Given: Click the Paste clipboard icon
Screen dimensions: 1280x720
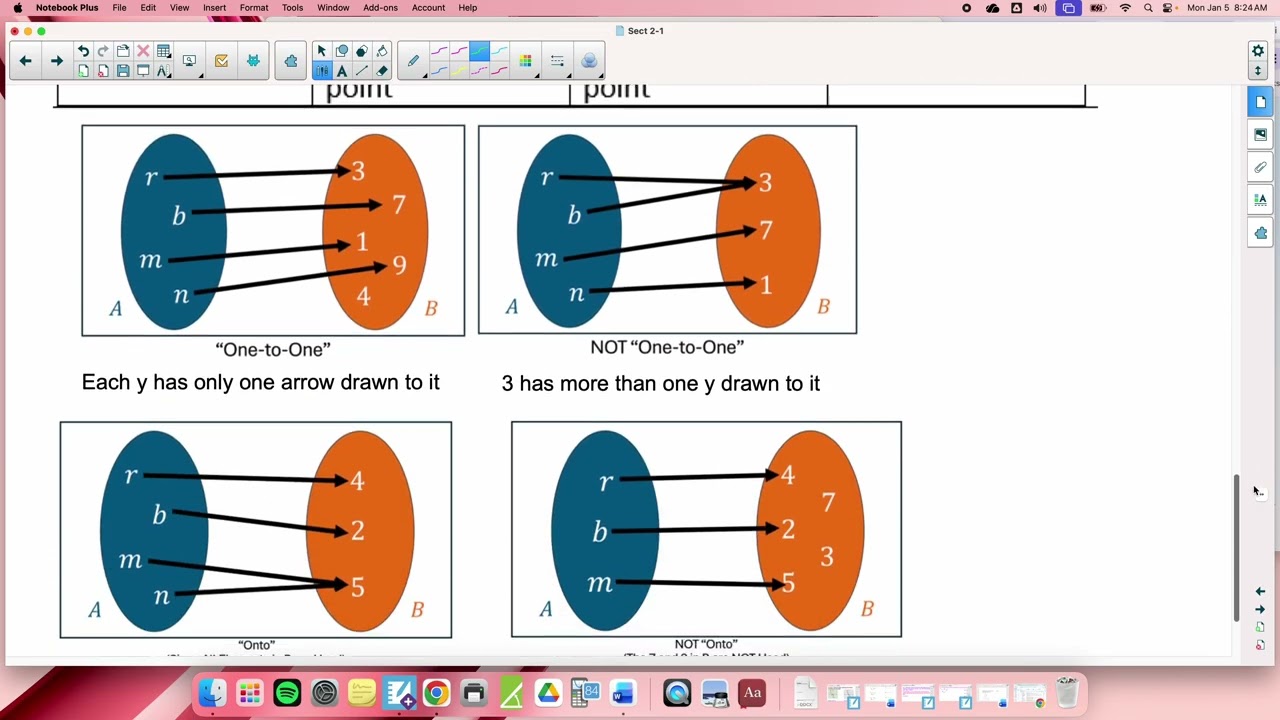Looking at the screenshot, I should pyautogui.click(x=123, y=51).
